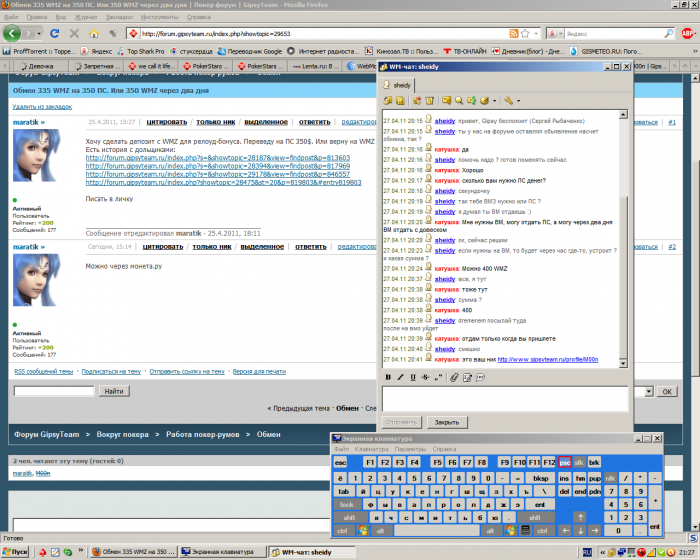The width and height of the screenshot is (700, 560).
Task: Insert quote marks icon in chat editor
Action: coord(438,377)
